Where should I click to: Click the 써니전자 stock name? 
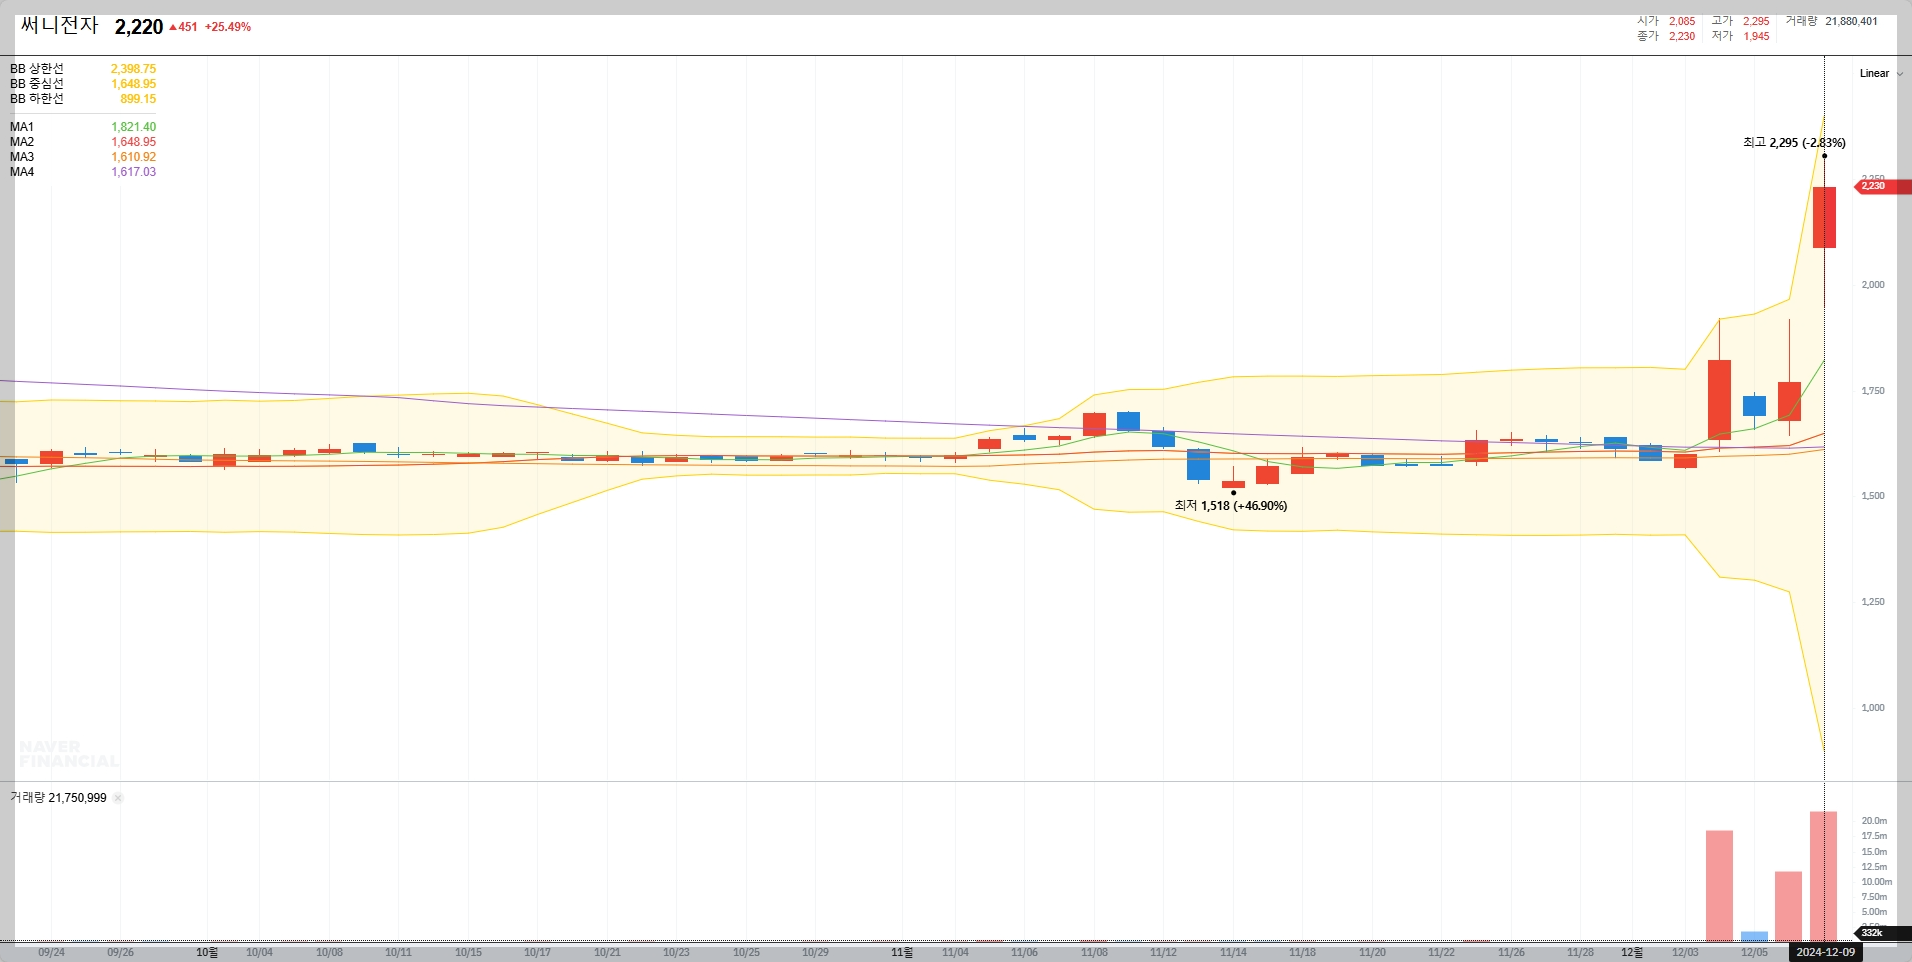60,26
